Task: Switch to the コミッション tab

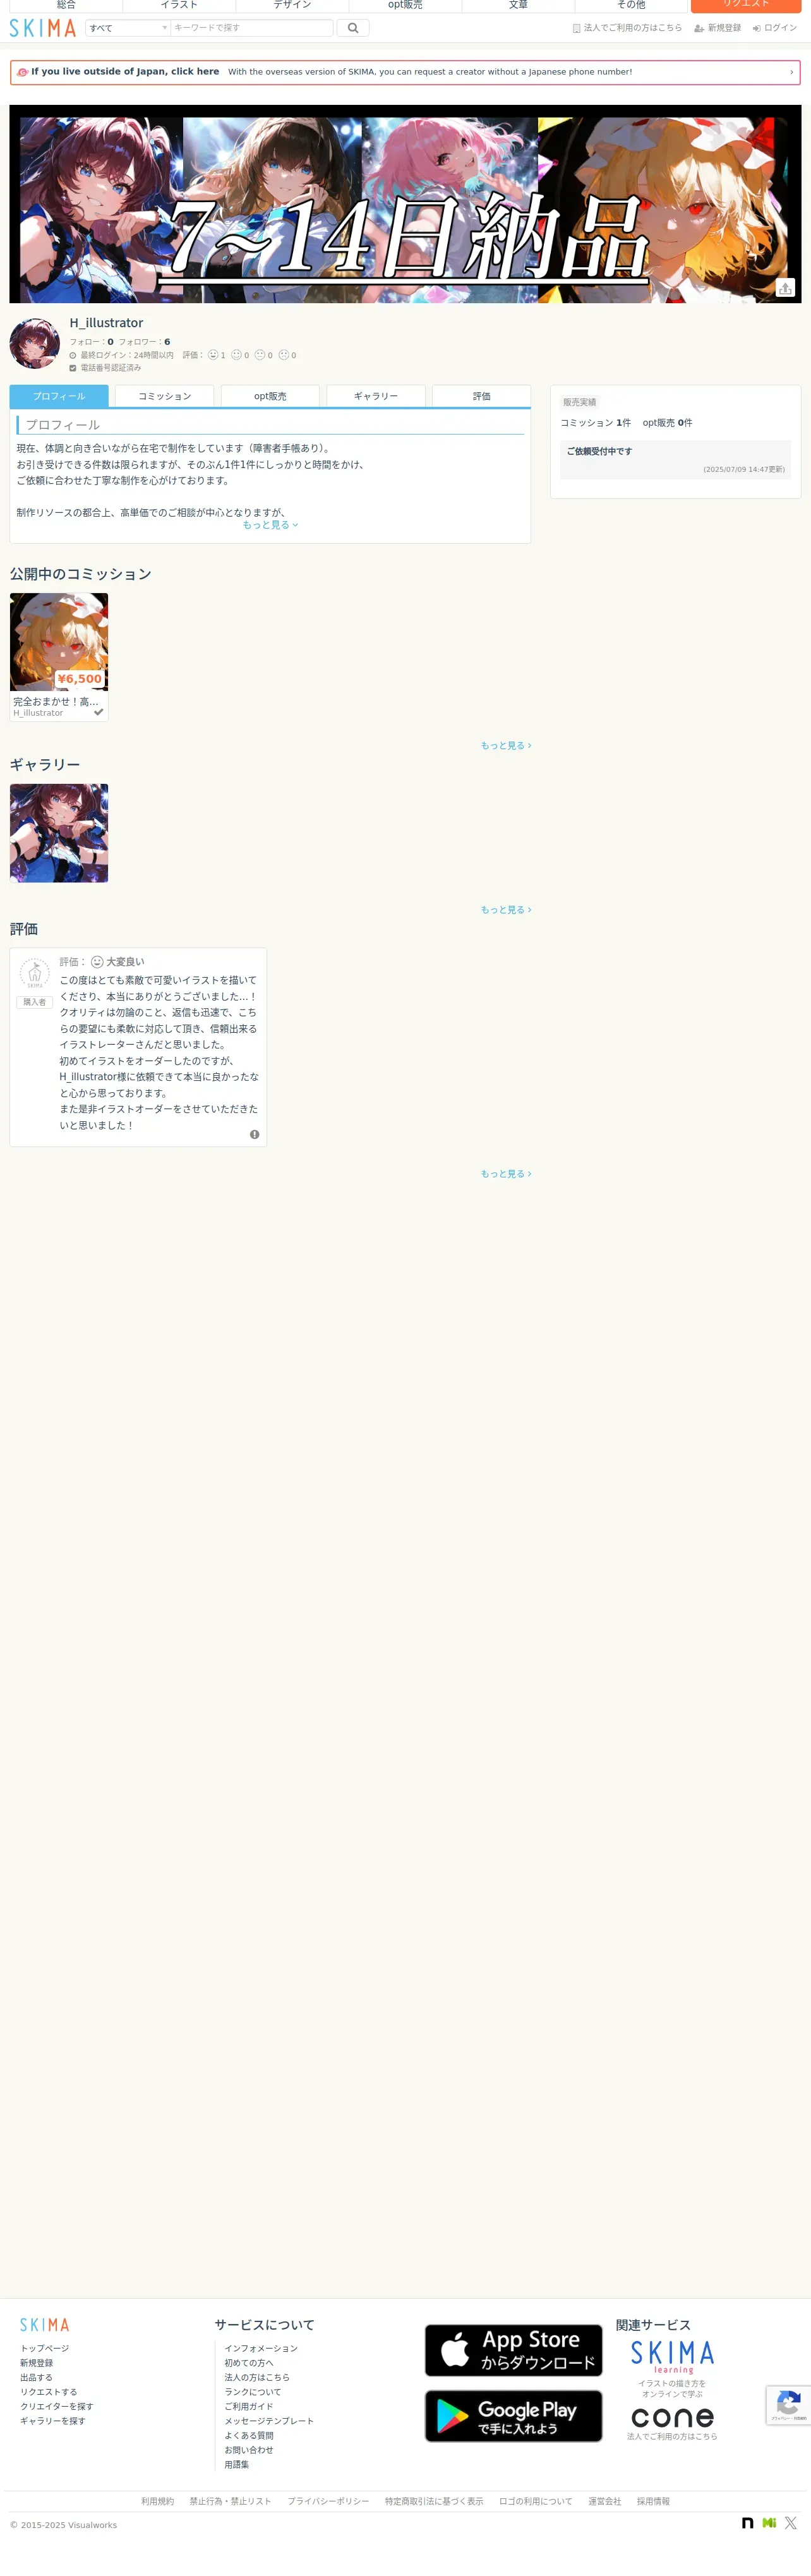Action: (165, 396)
